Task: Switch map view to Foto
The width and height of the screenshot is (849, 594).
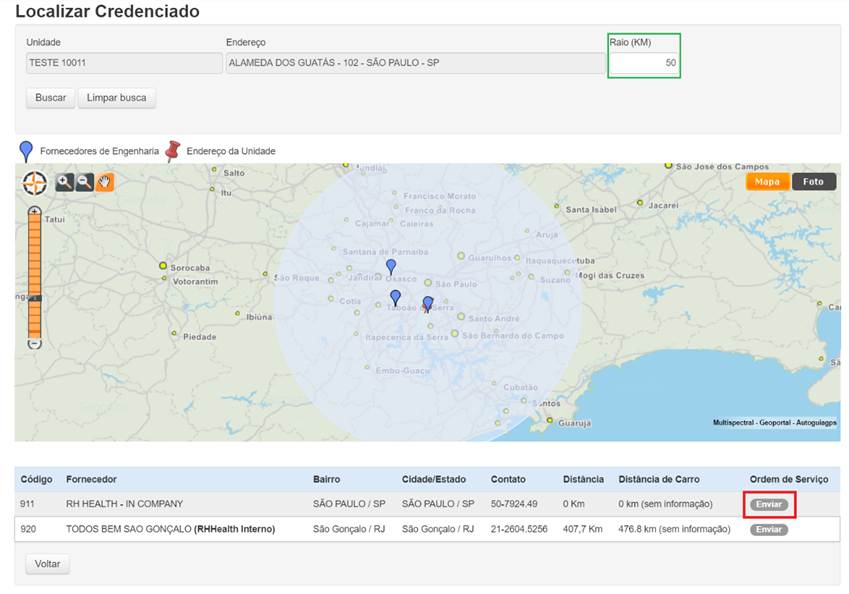Action: click(x=813, y=182)
